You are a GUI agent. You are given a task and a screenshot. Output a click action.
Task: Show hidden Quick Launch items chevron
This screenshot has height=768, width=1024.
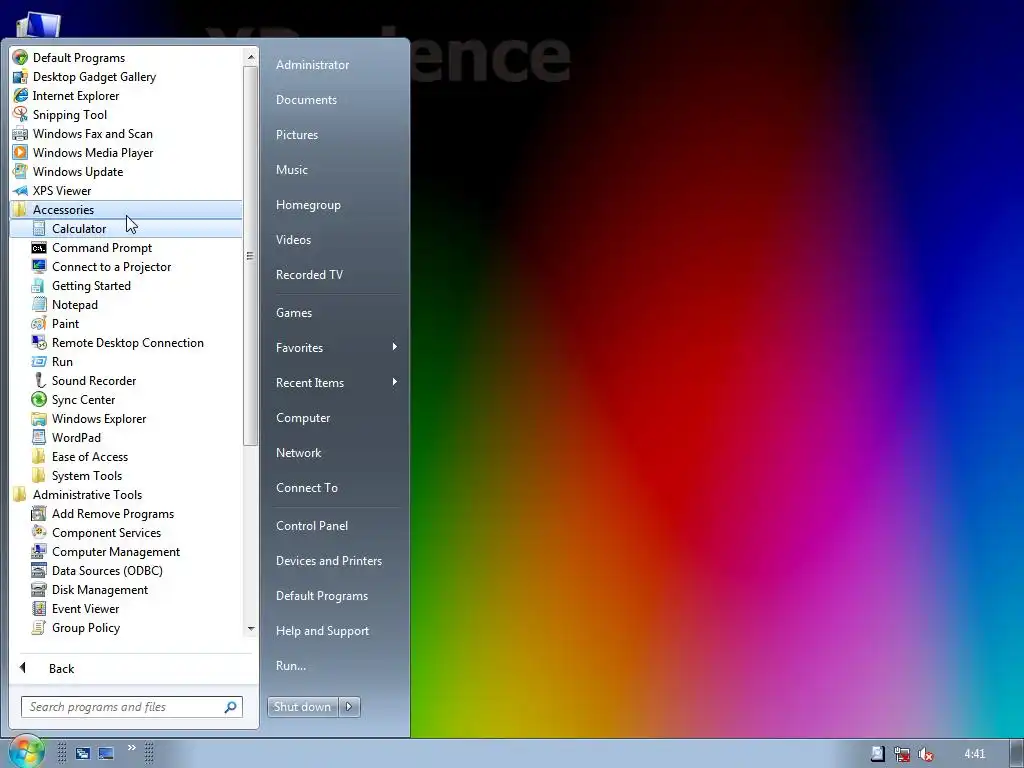tap(131, 748)
